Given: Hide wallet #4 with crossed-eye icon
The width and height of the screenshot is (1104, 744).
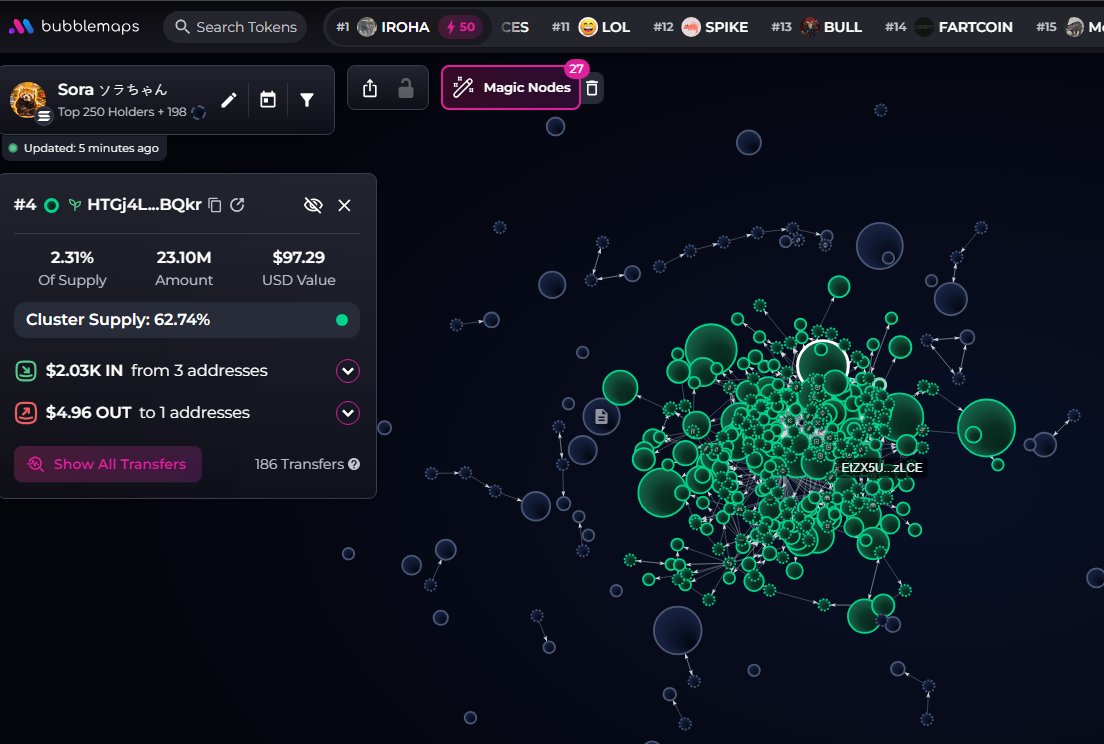Looking at the screenshot, I should tap(313, 205).
